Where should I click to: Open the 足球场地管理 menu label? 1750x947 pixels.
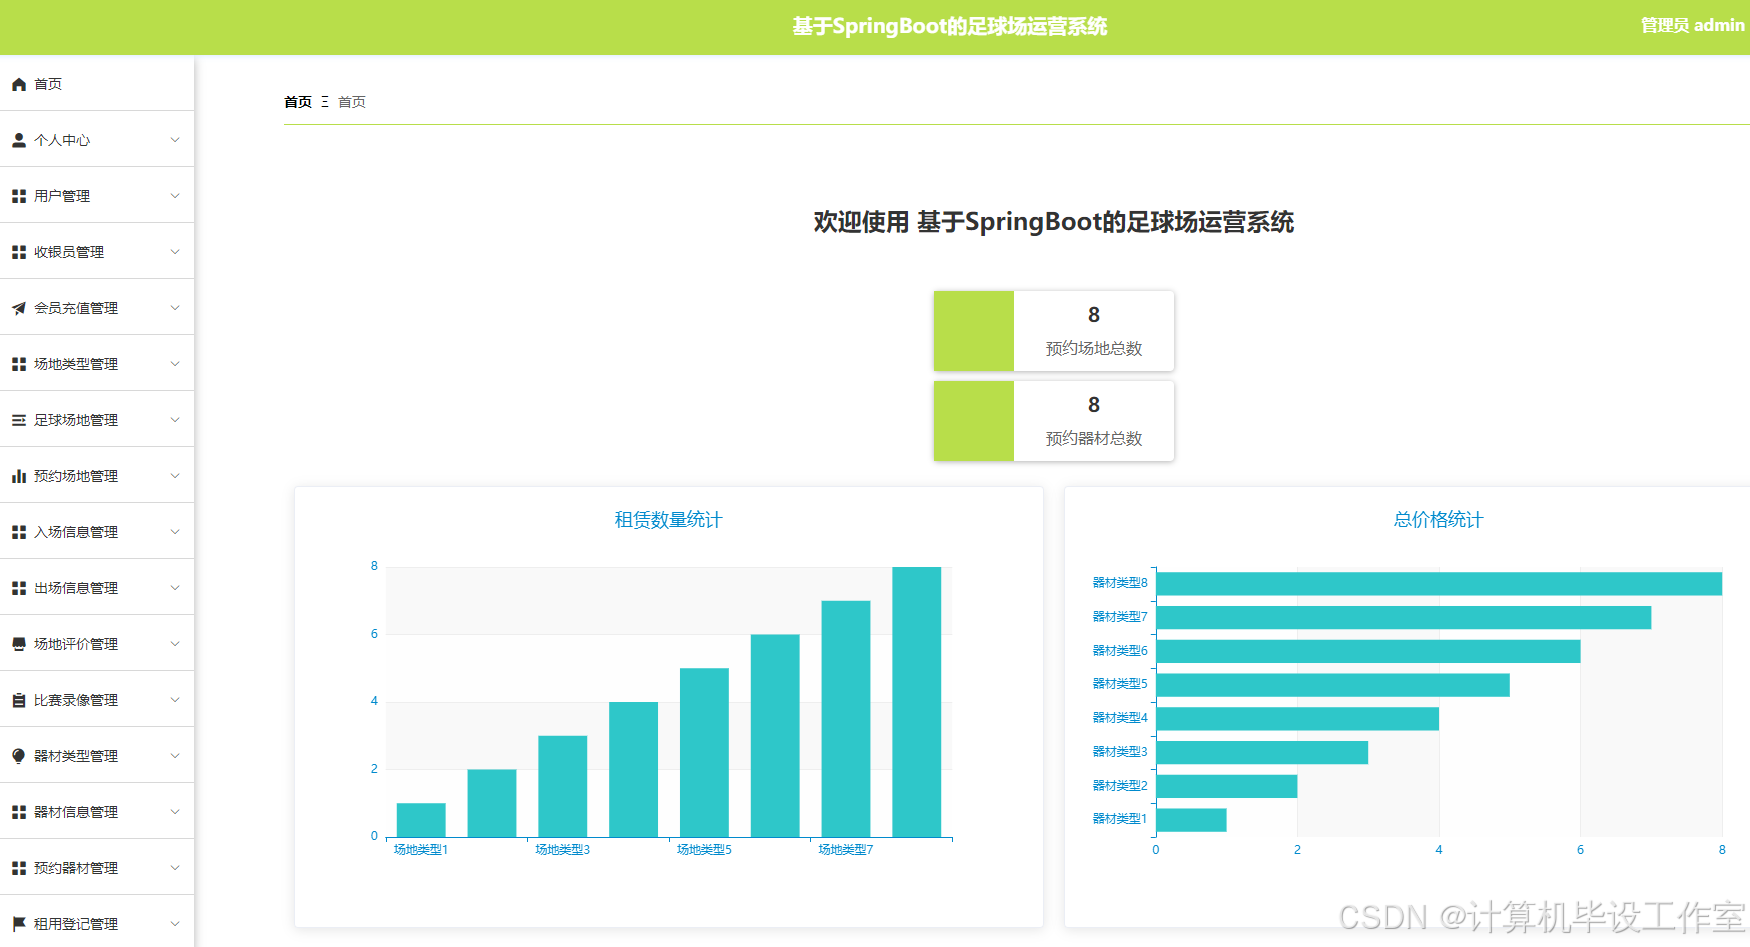(x=76, y=421)
